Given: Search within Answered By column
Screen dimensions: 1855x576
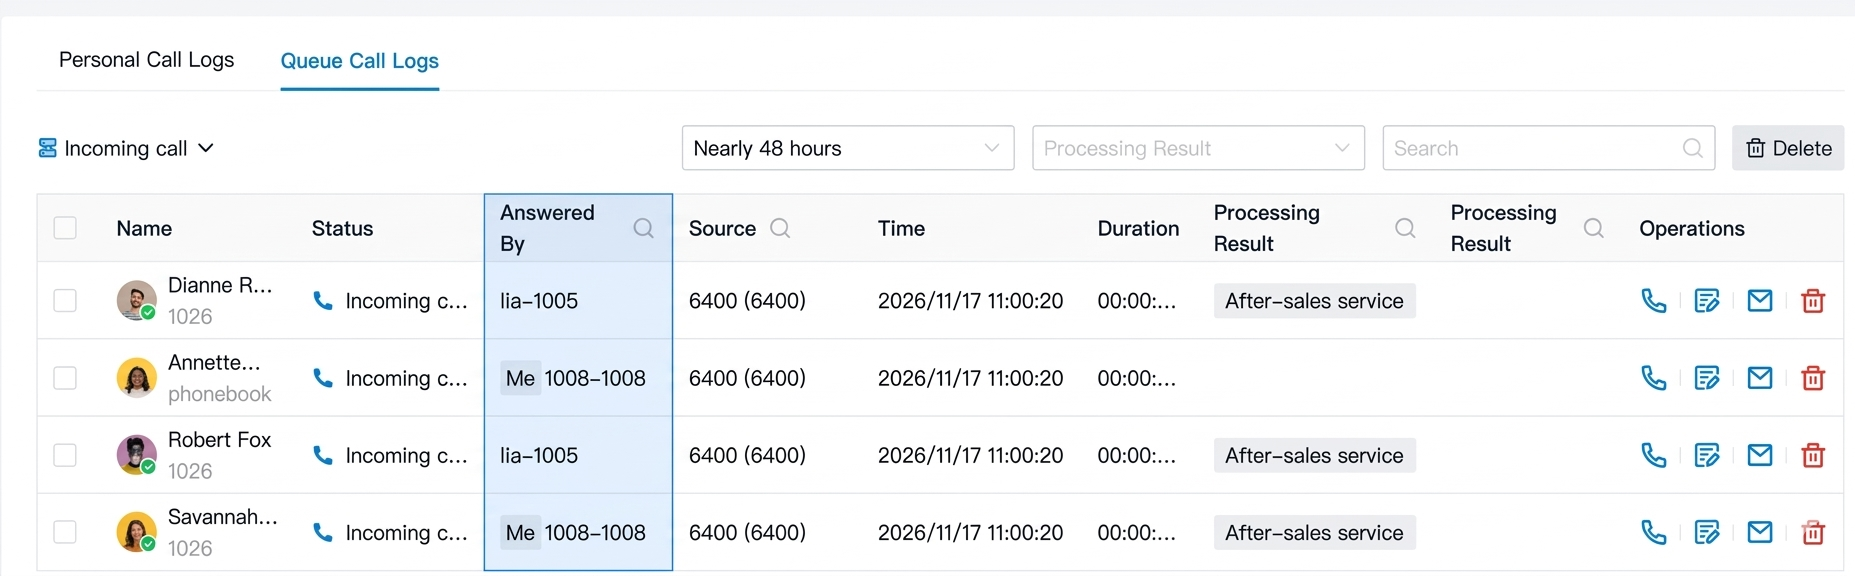Looking at the screenshot, I should pyautogui.click(x=644, y=228).
